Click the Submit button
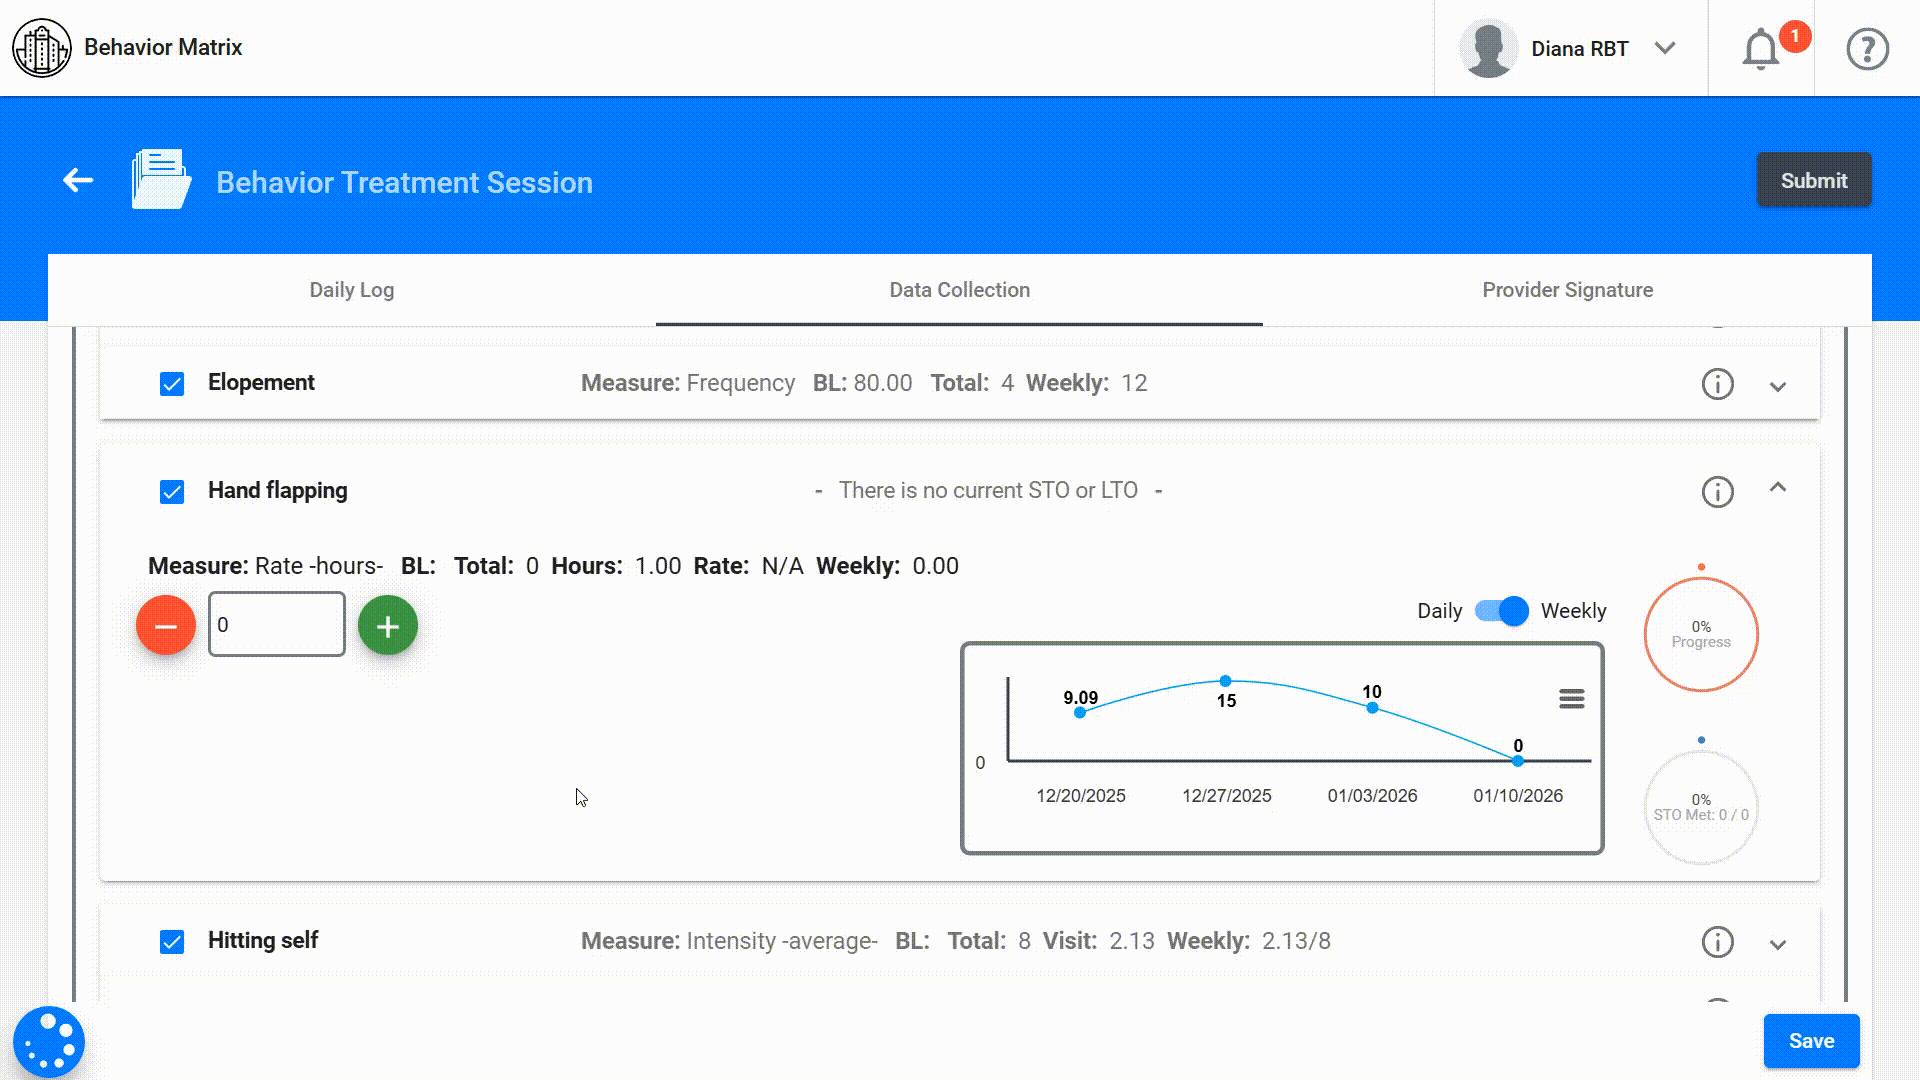The width and height of the screenshot is (1920, 1080). pos(1813,181)
